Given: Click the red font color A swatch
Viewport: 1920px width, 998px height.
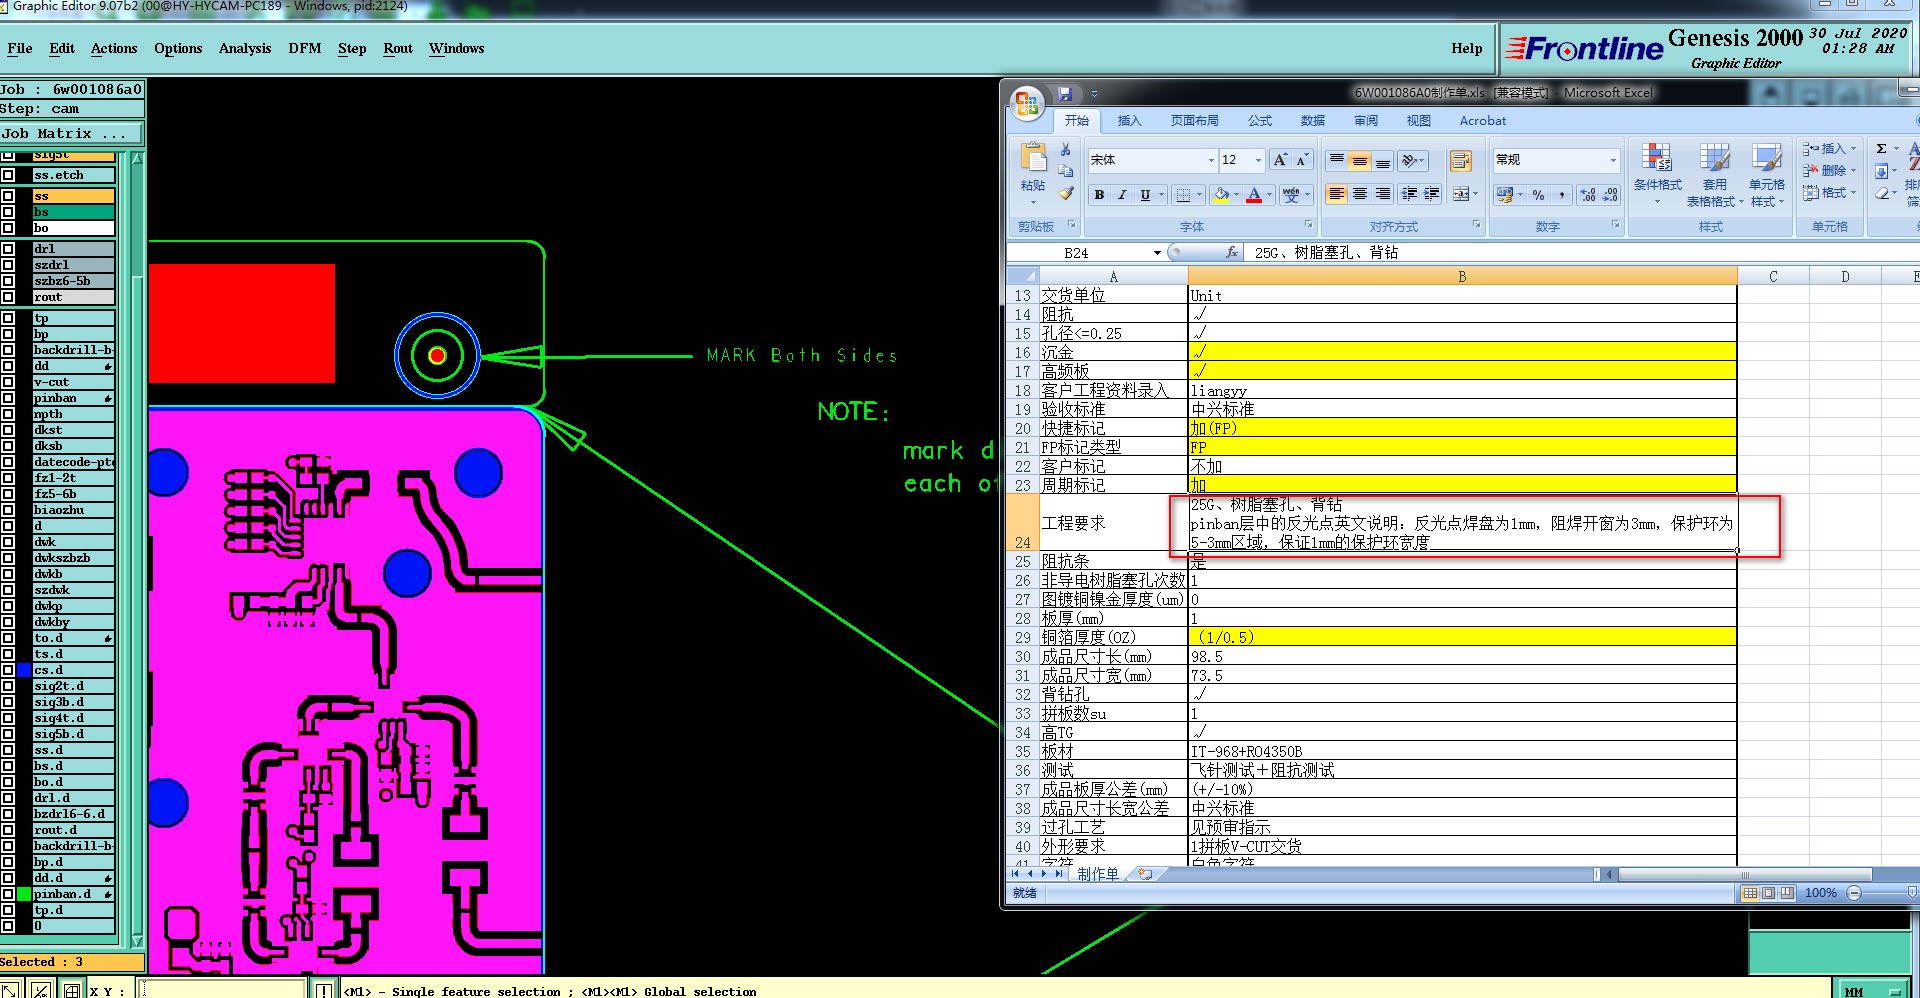Looking at the screenshot, I should click(1254, 195).
